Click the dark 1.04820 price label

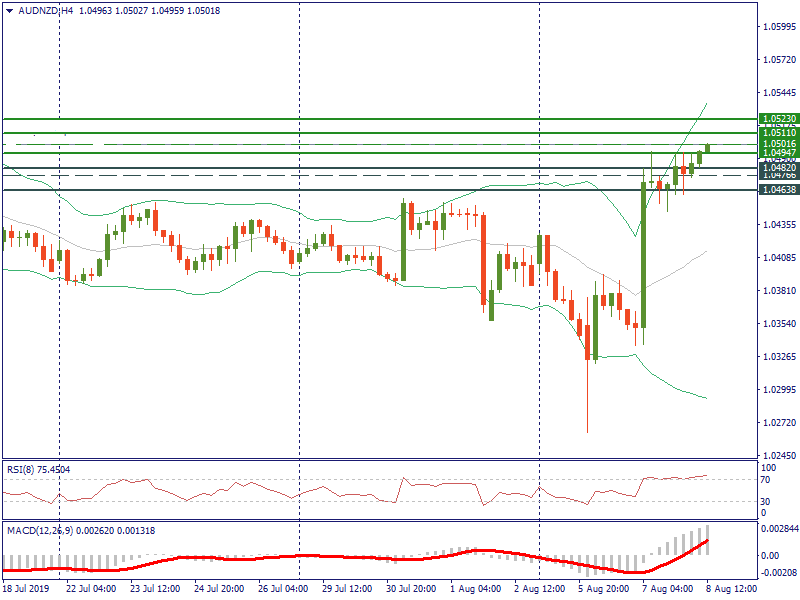click(x=778, y=168)
